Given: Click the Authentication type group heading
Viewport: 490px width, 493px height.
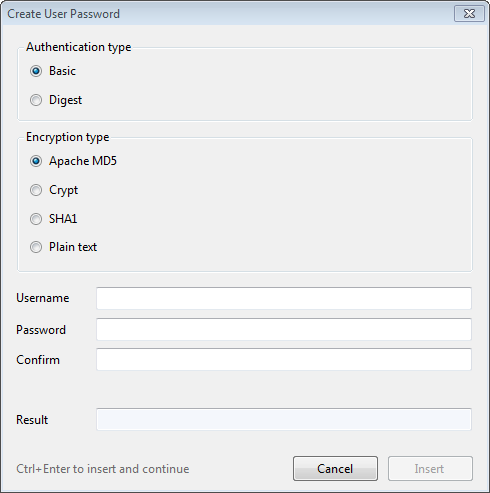Looking at the screenshot, I should click(79, 47).
